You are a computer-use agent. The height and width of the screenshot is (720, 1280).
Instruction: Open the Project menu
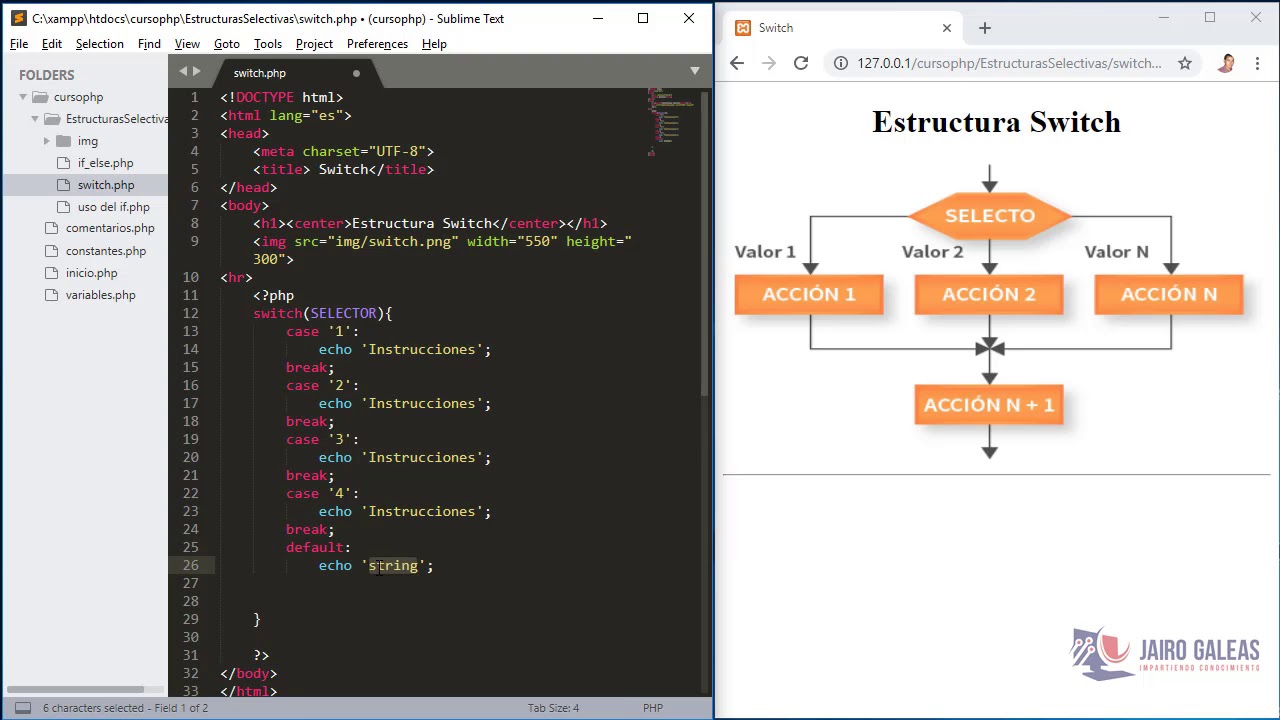(x=314, y=44)
